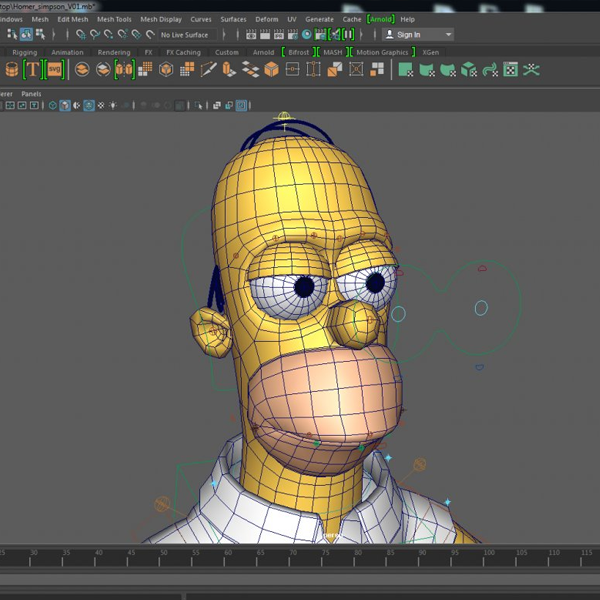
Task: Click the cube Smooth shelf icon
Action: point(166,69)
